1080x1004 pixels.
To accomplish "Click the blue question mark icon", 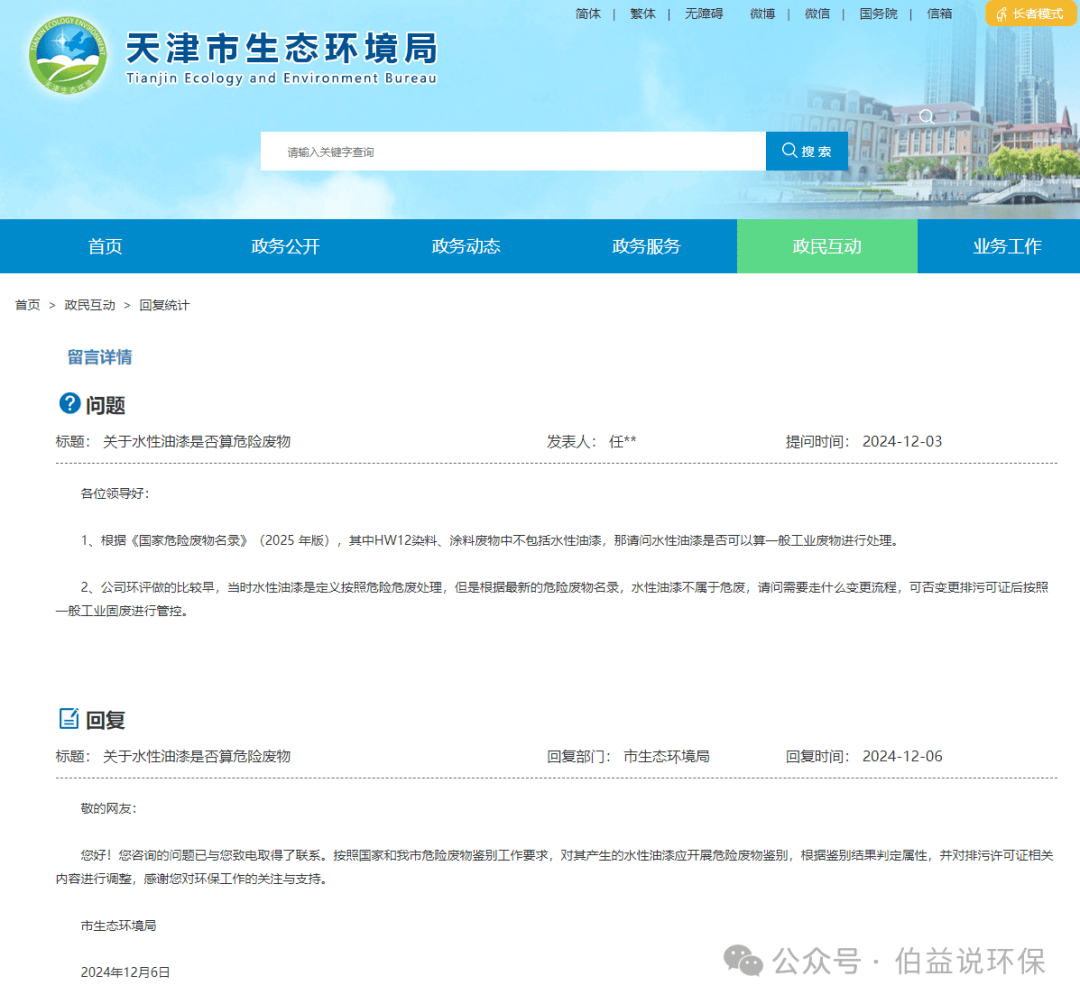I will pos(69,403).
